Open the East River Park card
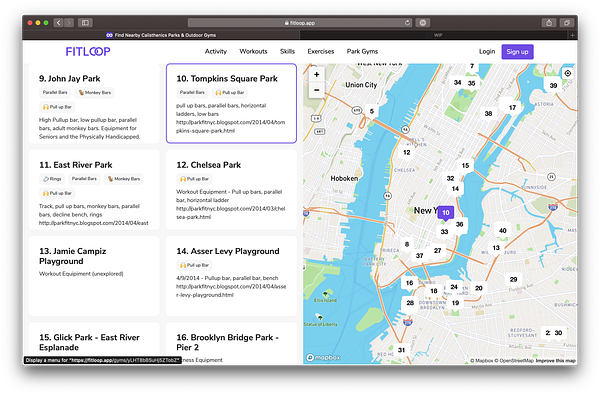Viewport: 600px width, 395px height. point(94,190)
